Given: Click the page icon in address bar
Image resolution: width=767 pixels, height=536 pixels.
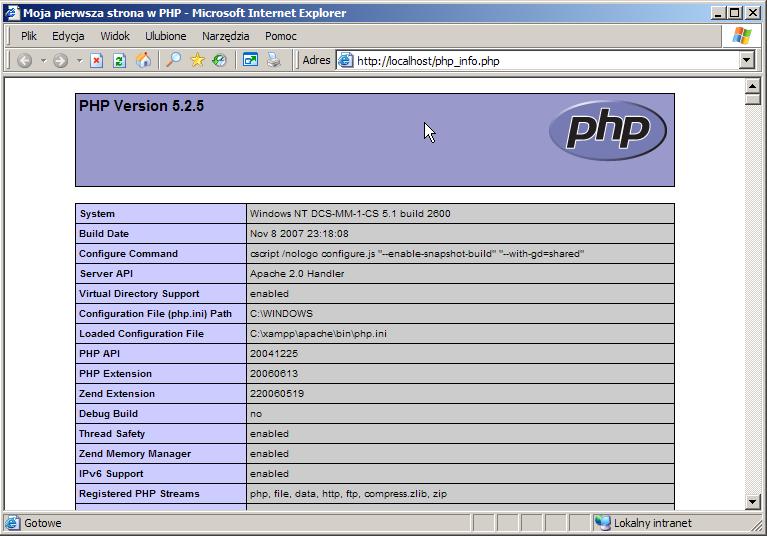Looking at the screenshot, I should tap(345, 61).
